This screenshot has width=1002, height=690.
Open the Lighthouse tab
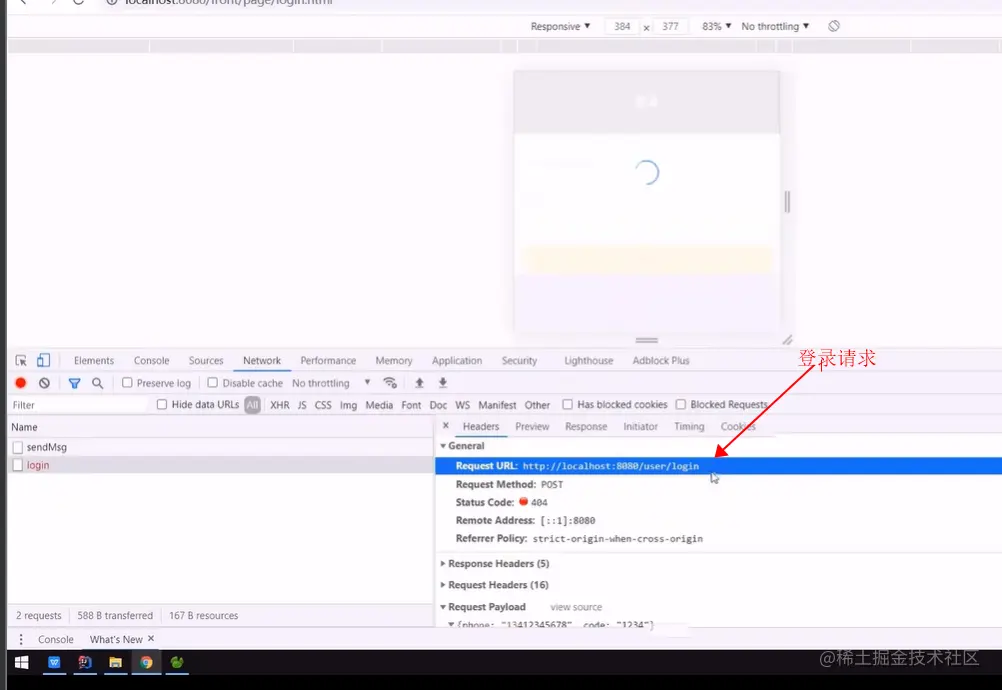[589, 360]
